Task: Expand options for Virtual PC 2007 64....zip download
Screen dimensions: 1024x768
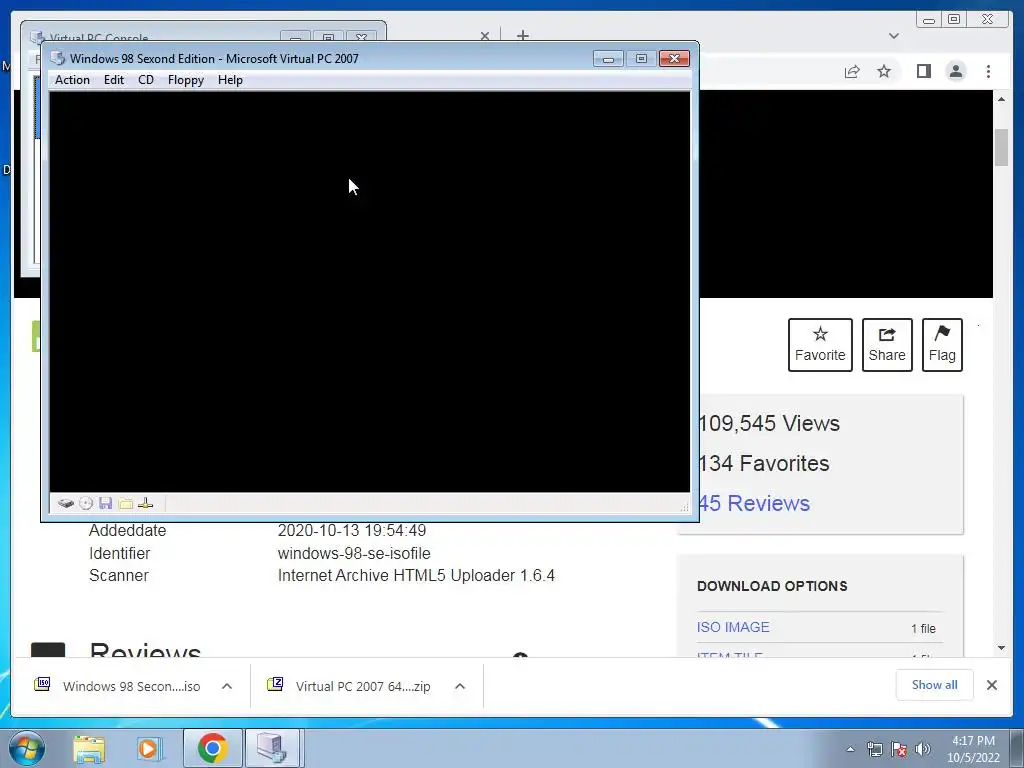Action: pos(460,686)
